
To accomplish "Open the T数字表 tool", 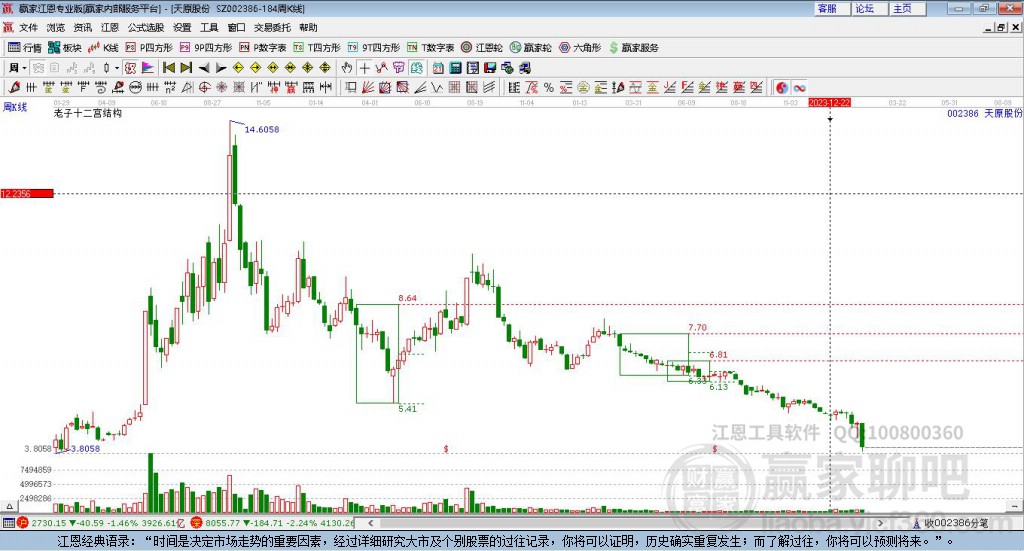I will (x=430, y=48).
